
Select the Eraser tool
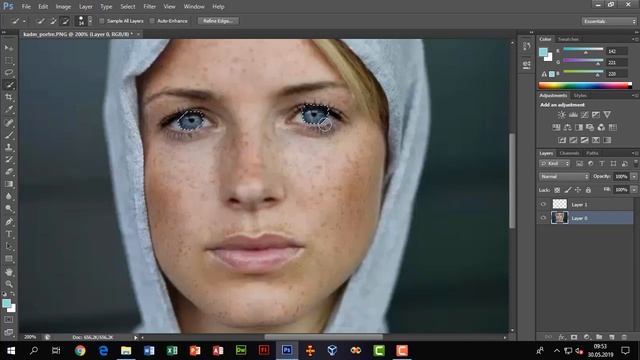pos(9,171)
